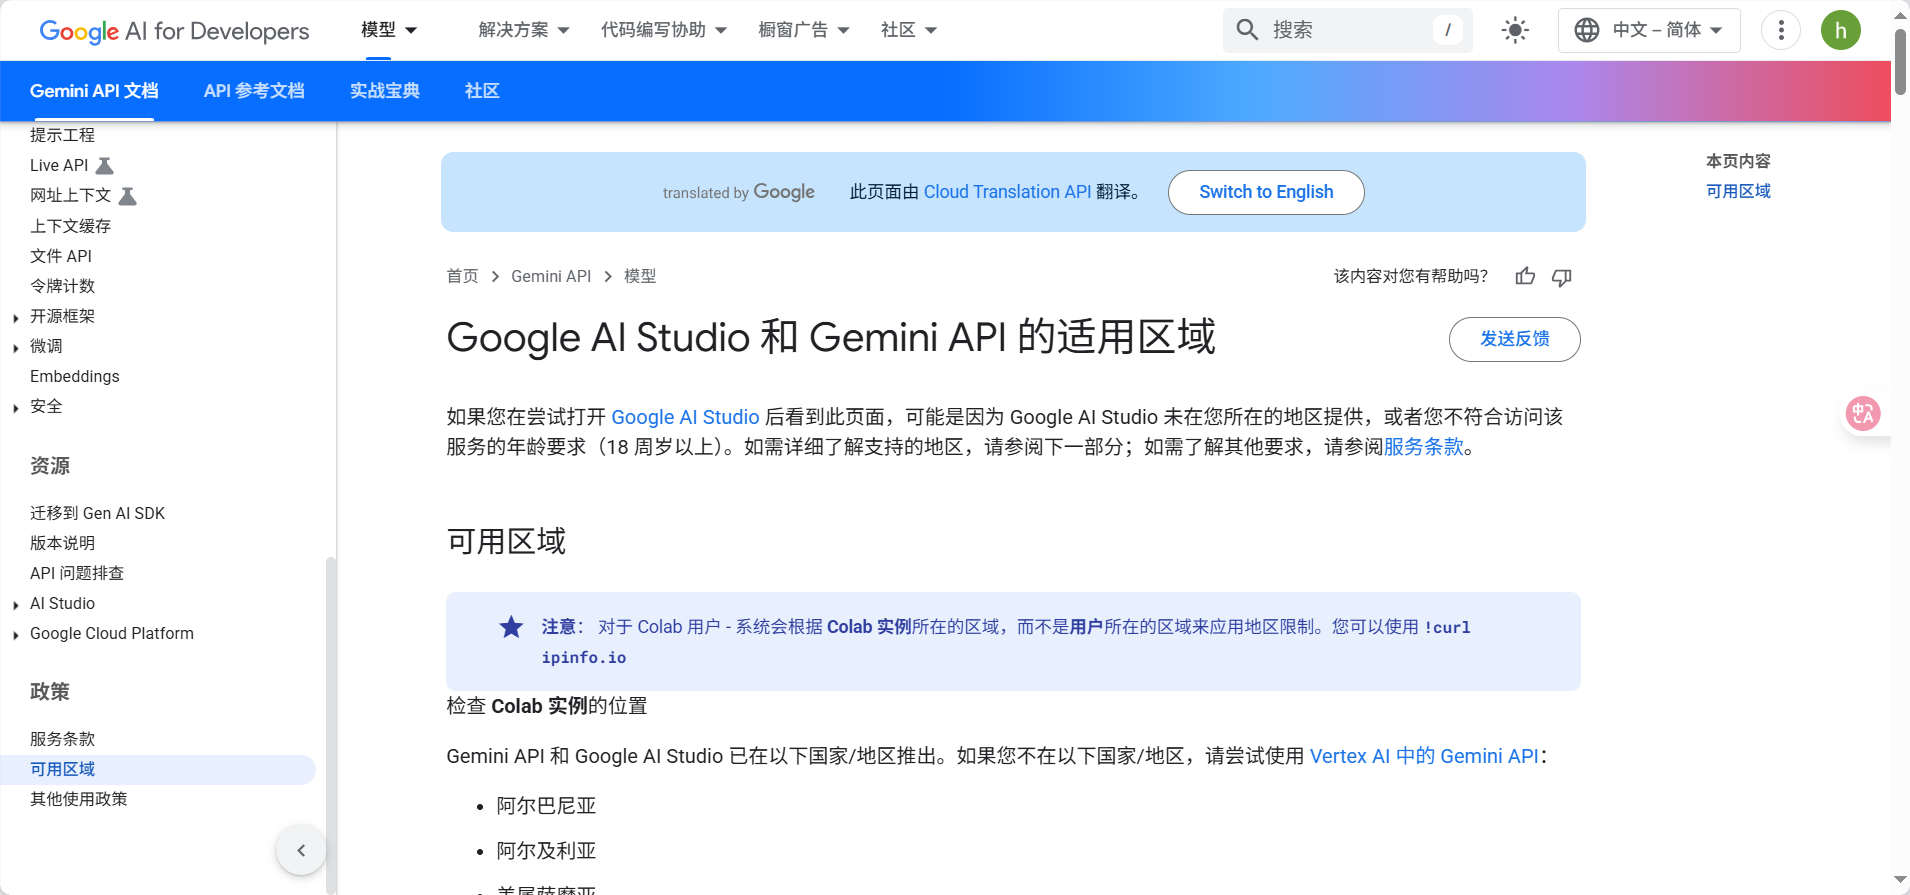Screen dimensions: 1910x895
Task: Open 文件 API in the sidebar
Action: [61, 256]
